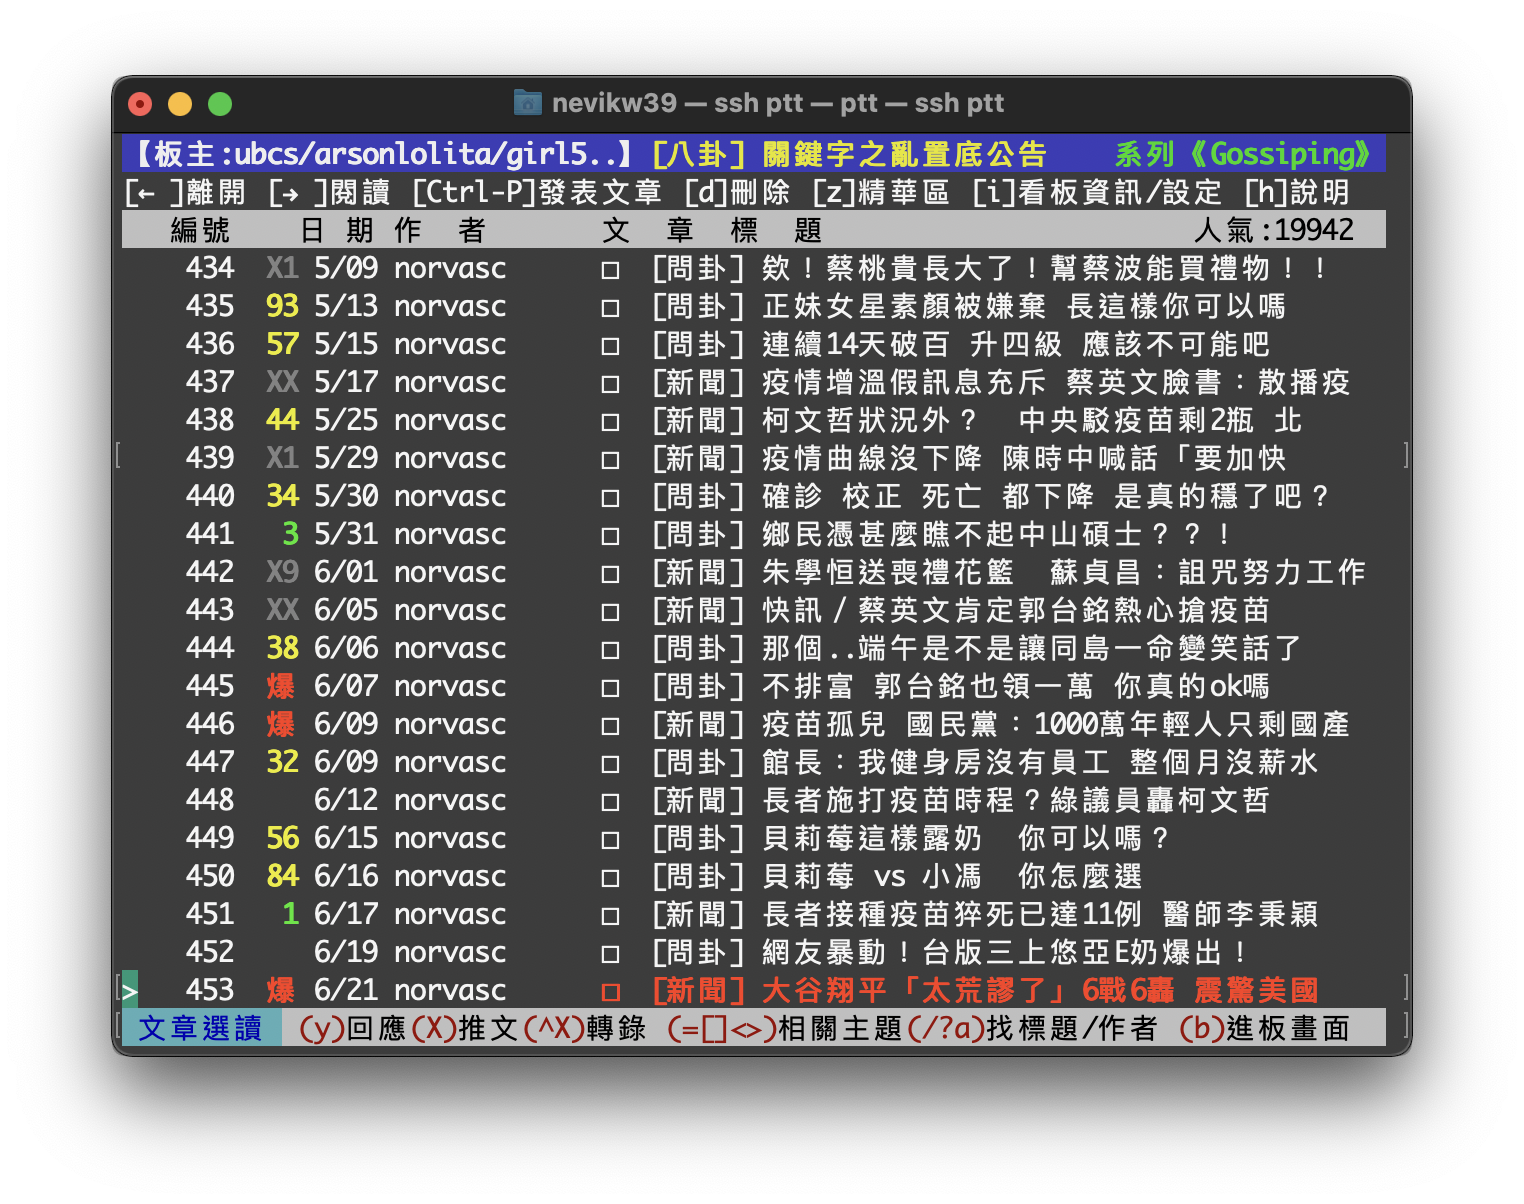
Task: Click the [→]閱讀 key hint
Action: pyautogui.click(x=329, y=192)
